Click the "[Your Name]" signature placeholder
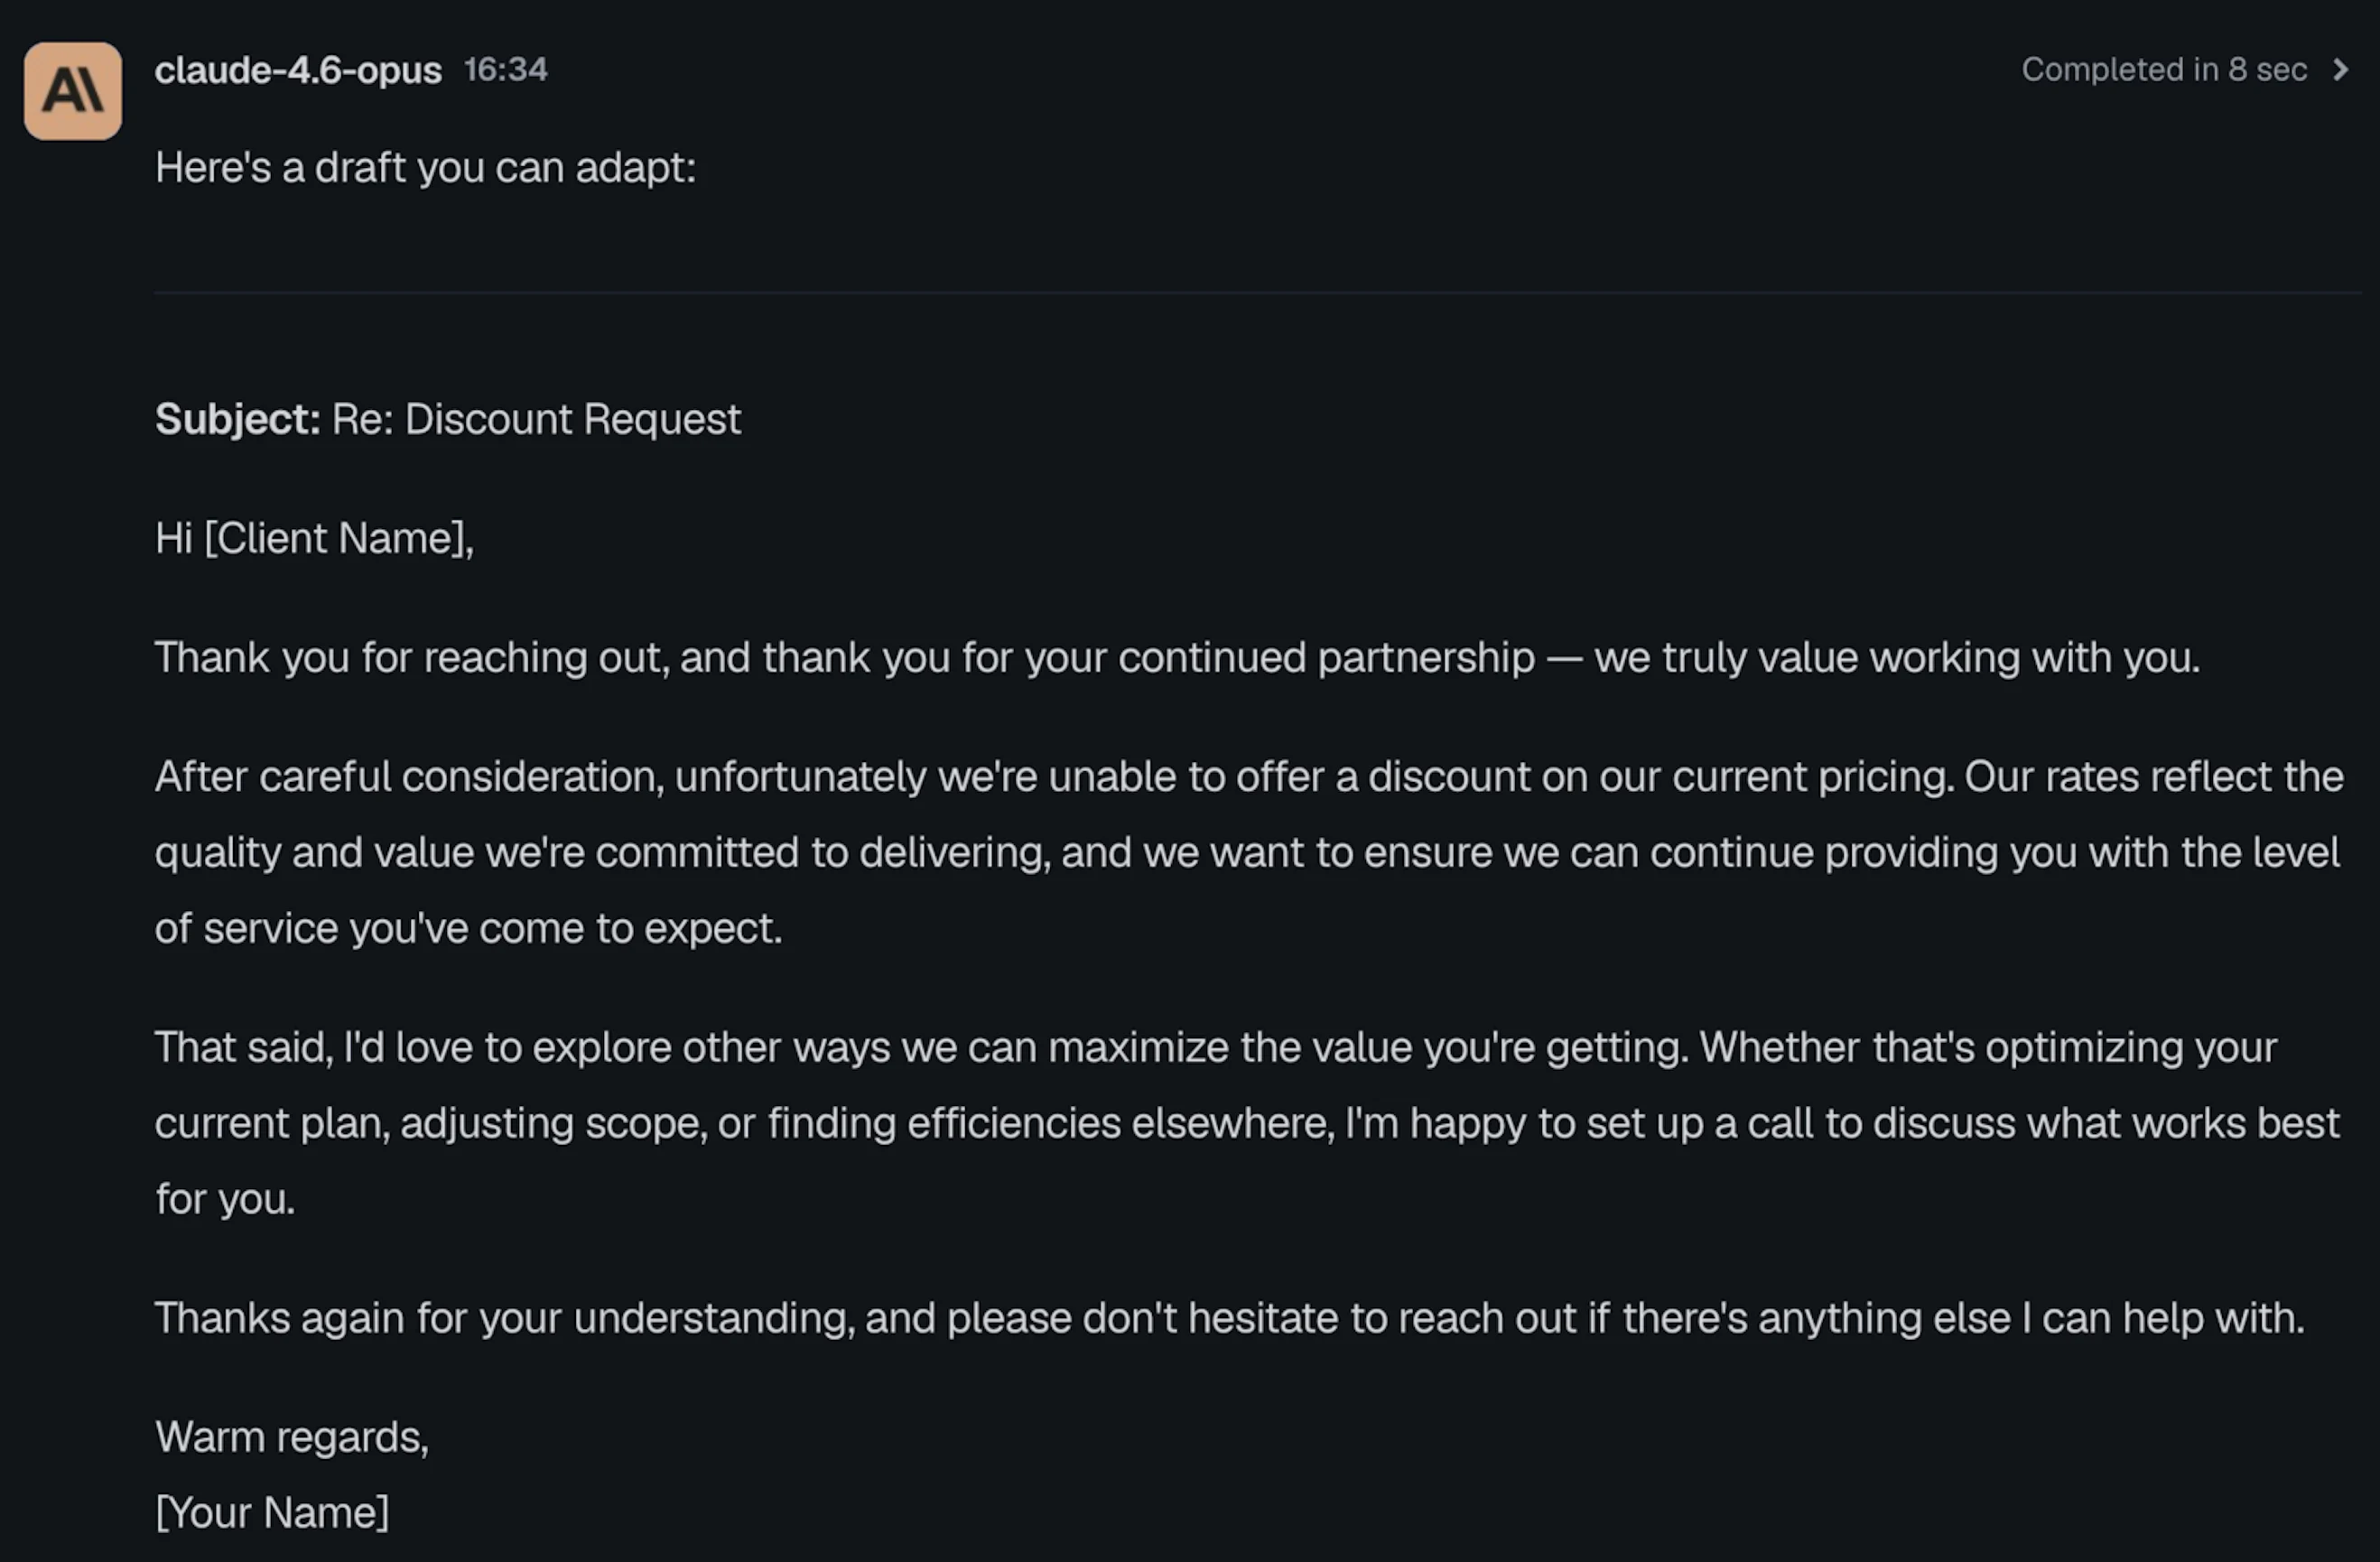This screenshot has width=2380, height=1562. click(x=272, y=1513)
